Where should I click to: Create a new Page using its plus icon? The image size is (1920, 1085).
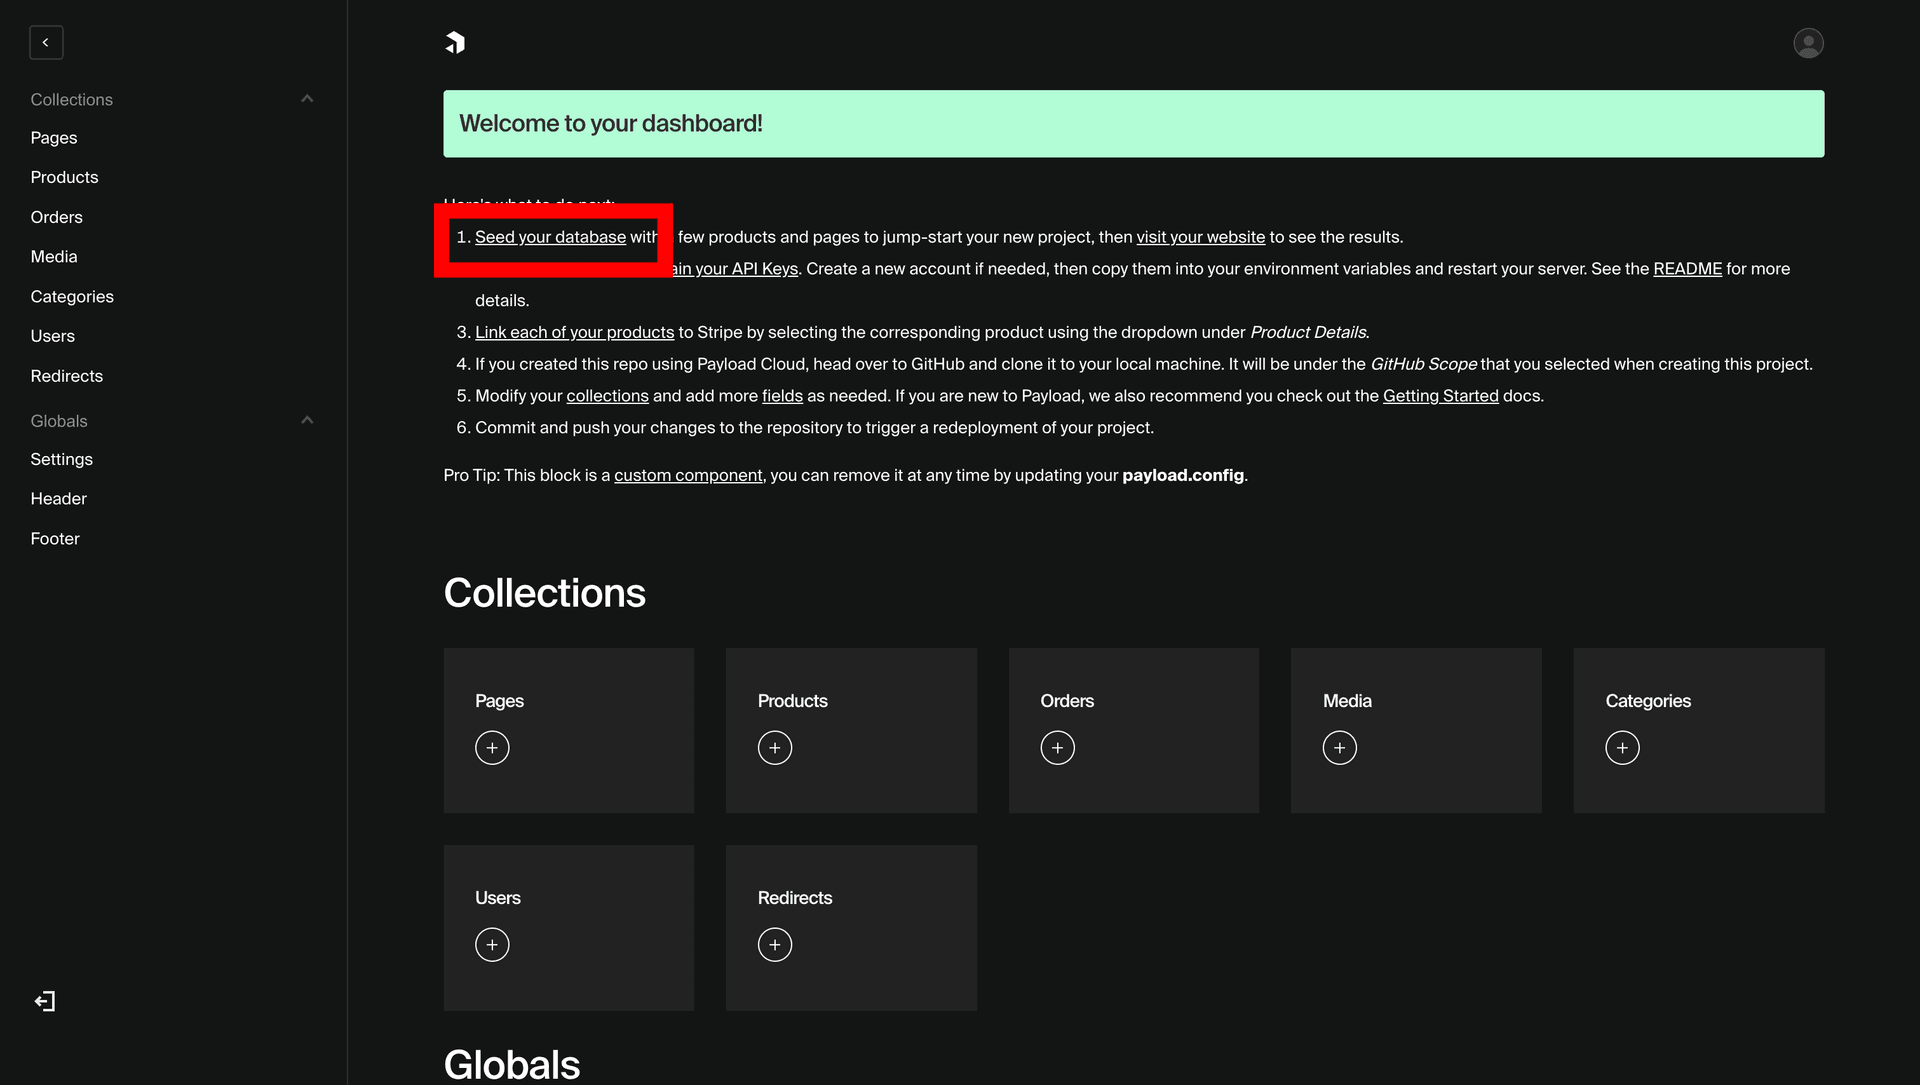(x=492, y=747)
